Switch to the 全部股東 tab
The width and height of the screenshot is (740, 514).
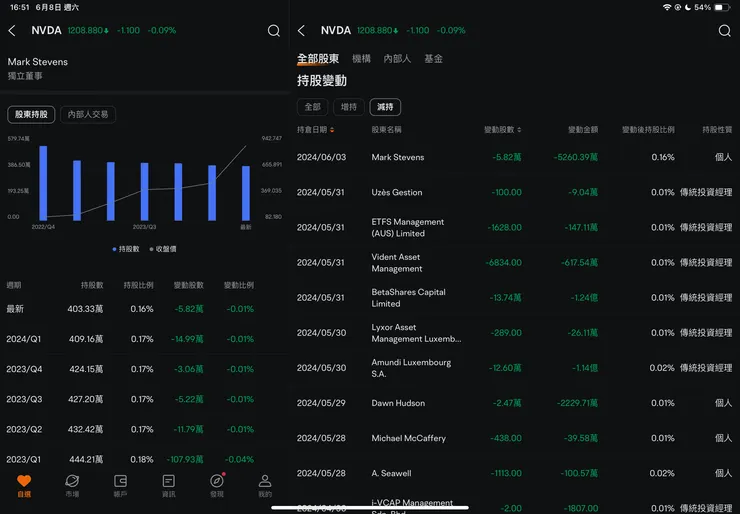(318, 59)
